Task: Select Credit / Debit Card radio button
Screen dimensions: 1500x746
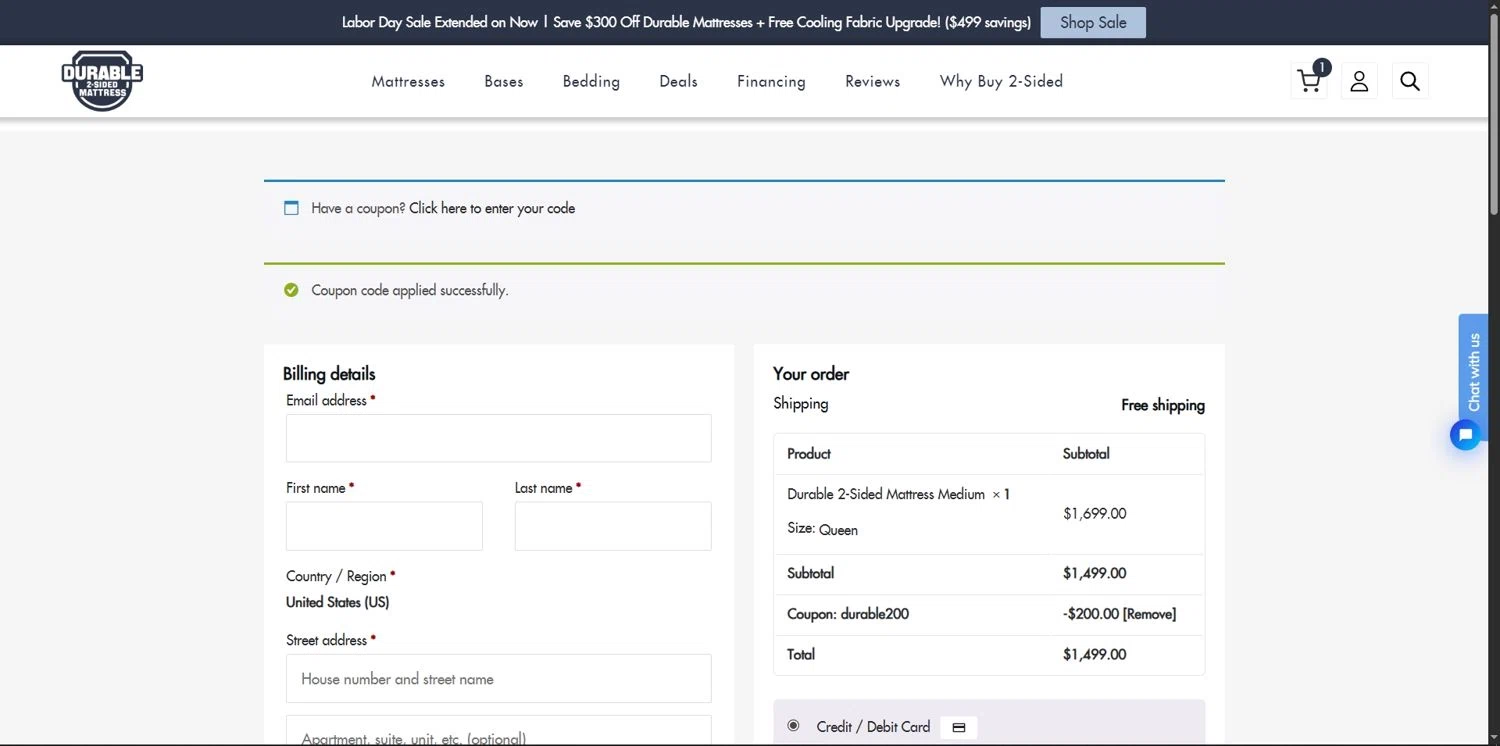Action: click(x=793, y=725)
